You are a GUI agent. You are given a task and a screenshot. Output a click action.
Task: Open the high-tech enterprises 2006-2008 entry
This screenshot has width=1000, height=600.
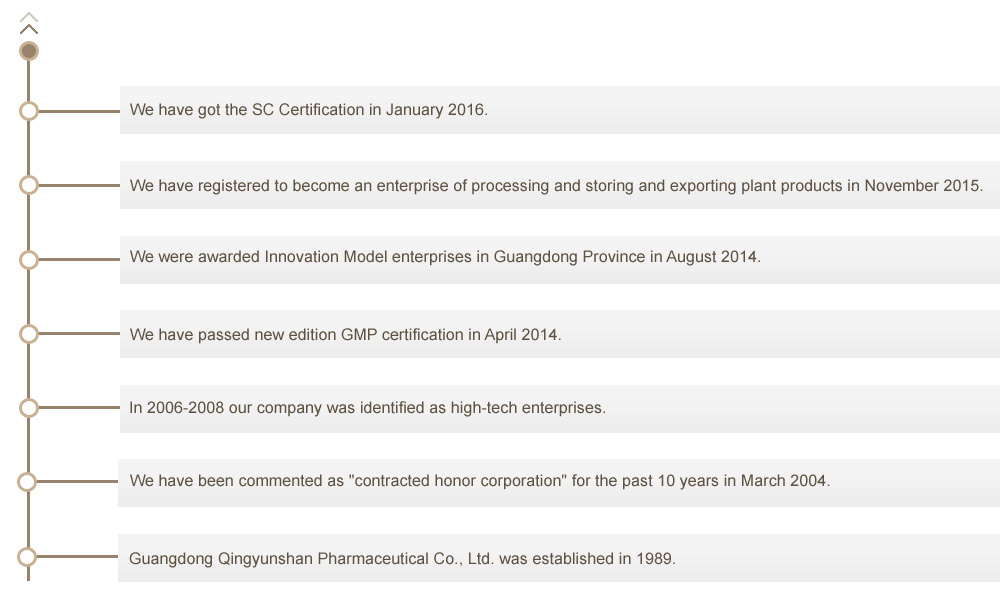[367, 407]
